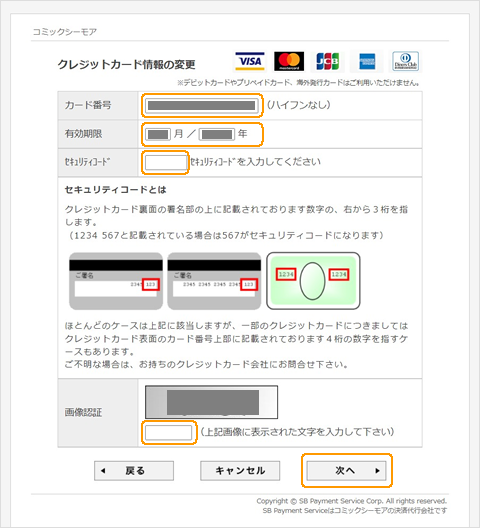480x528 pixels.
Task: Focus the card number input field
Action: [202, 105]
